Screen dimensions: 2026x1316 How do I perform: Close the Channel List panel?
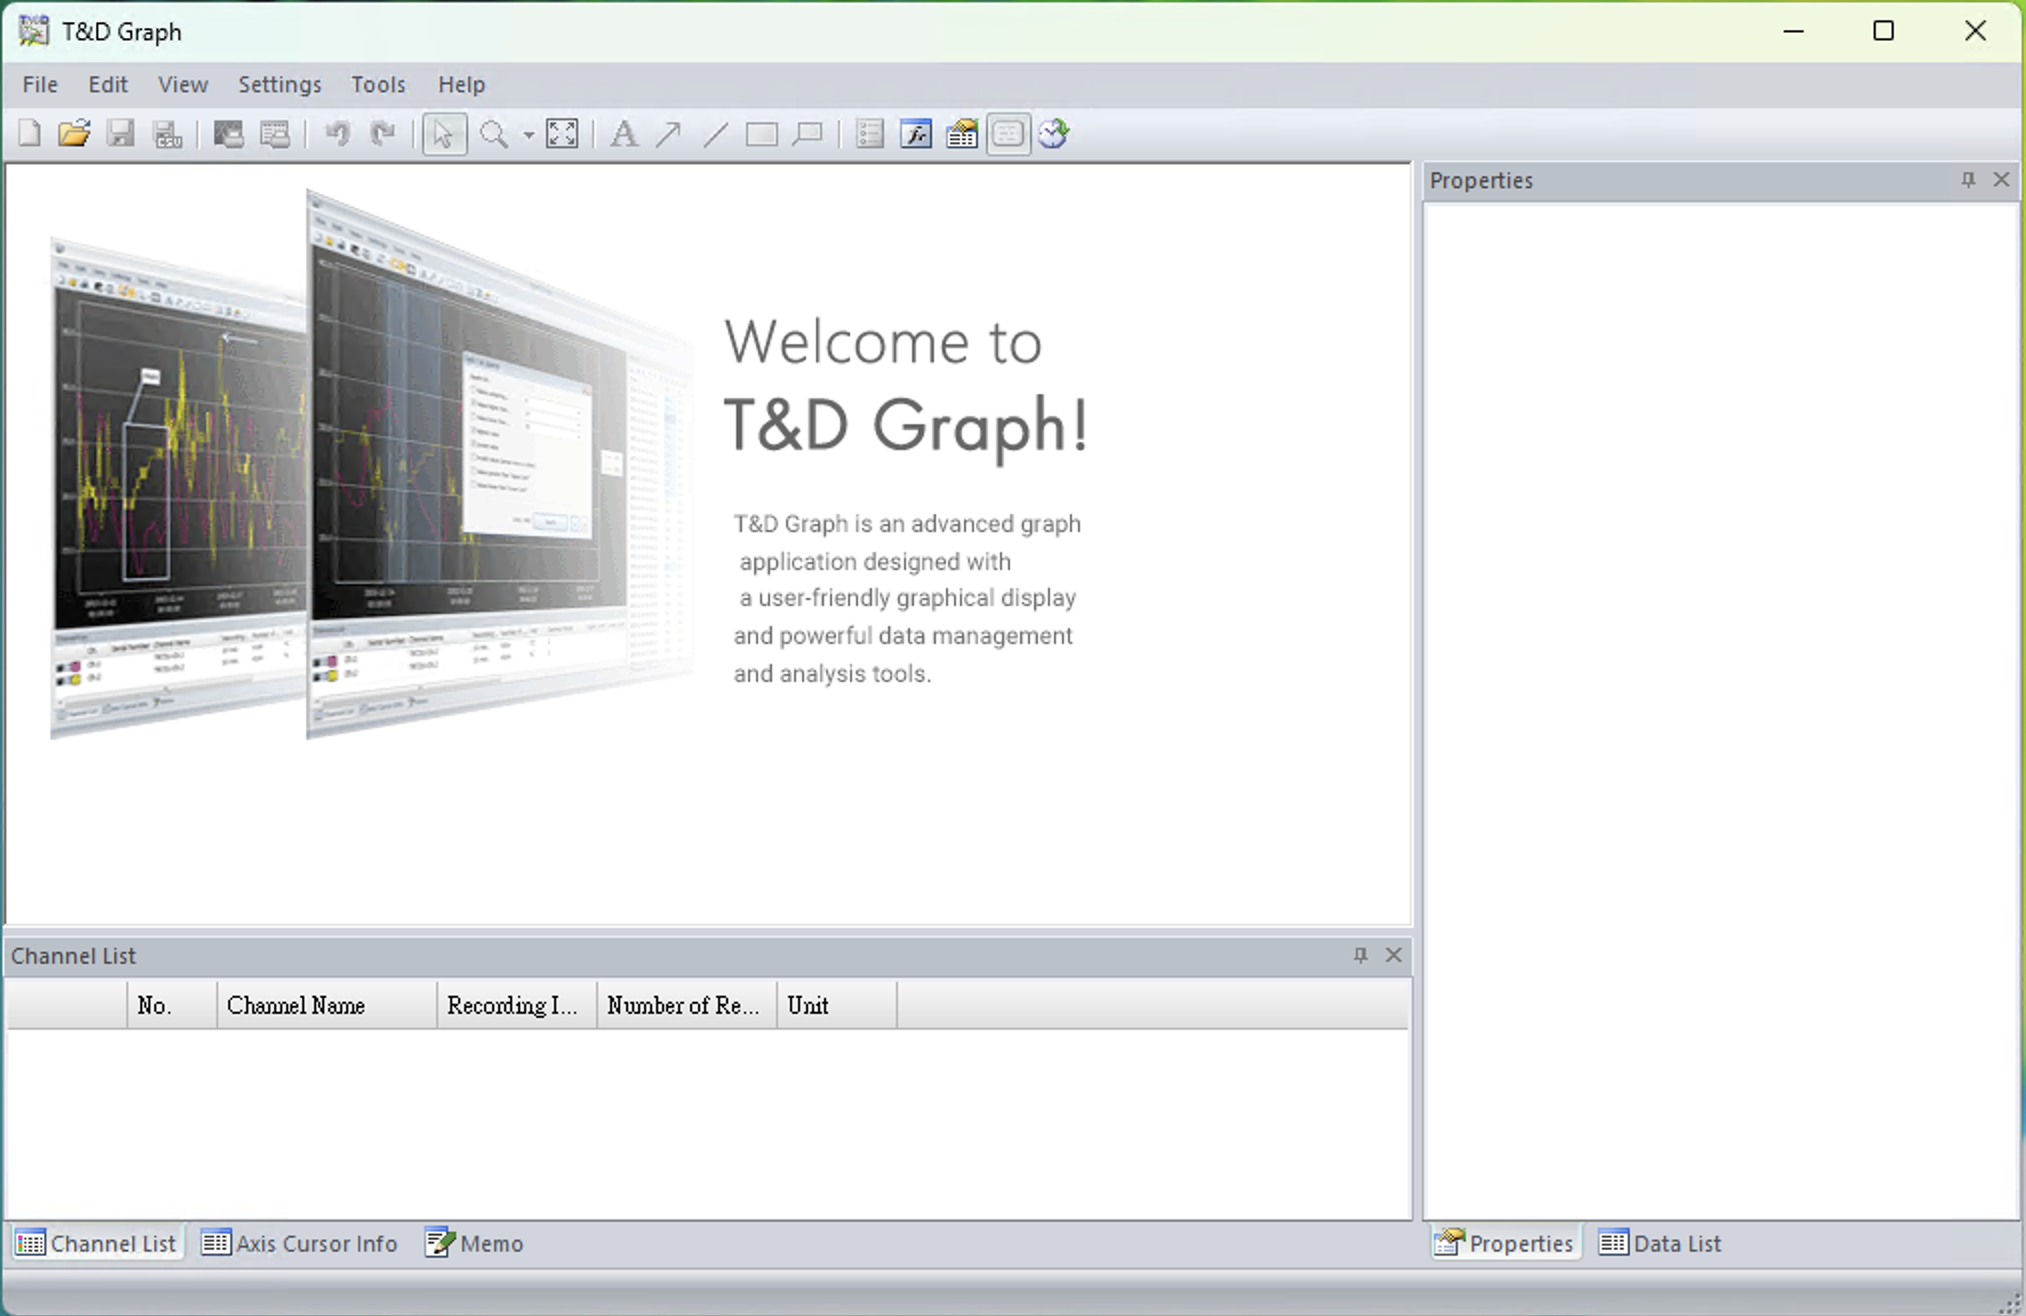(x=1393, y=955)
